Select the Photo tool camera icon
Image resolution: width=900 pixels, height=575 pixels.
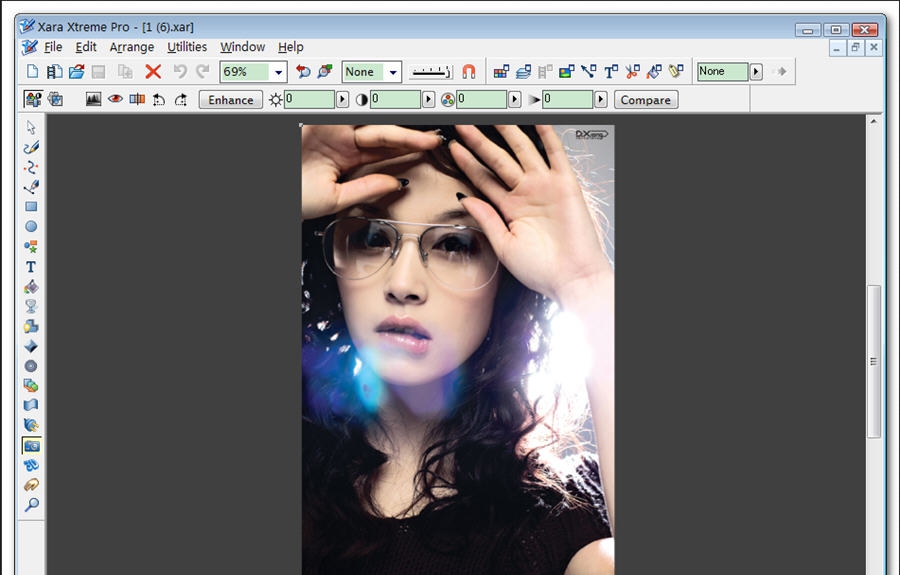coord(31,445)
